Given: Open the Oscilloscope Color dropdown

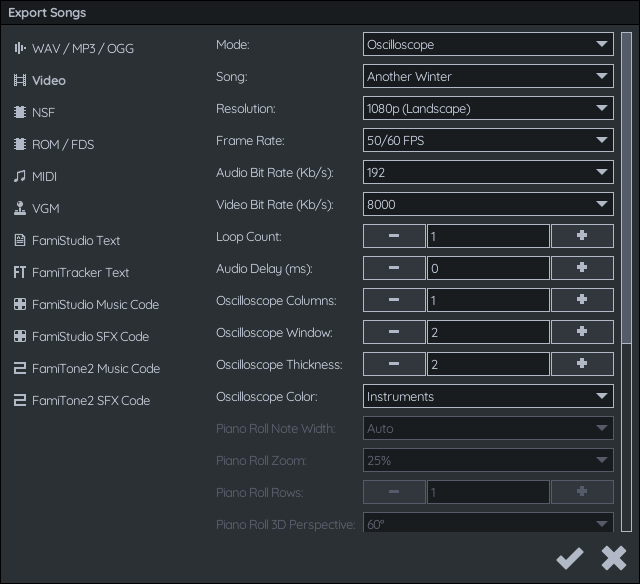Looking at the screenshot, I should pos(488,396).
